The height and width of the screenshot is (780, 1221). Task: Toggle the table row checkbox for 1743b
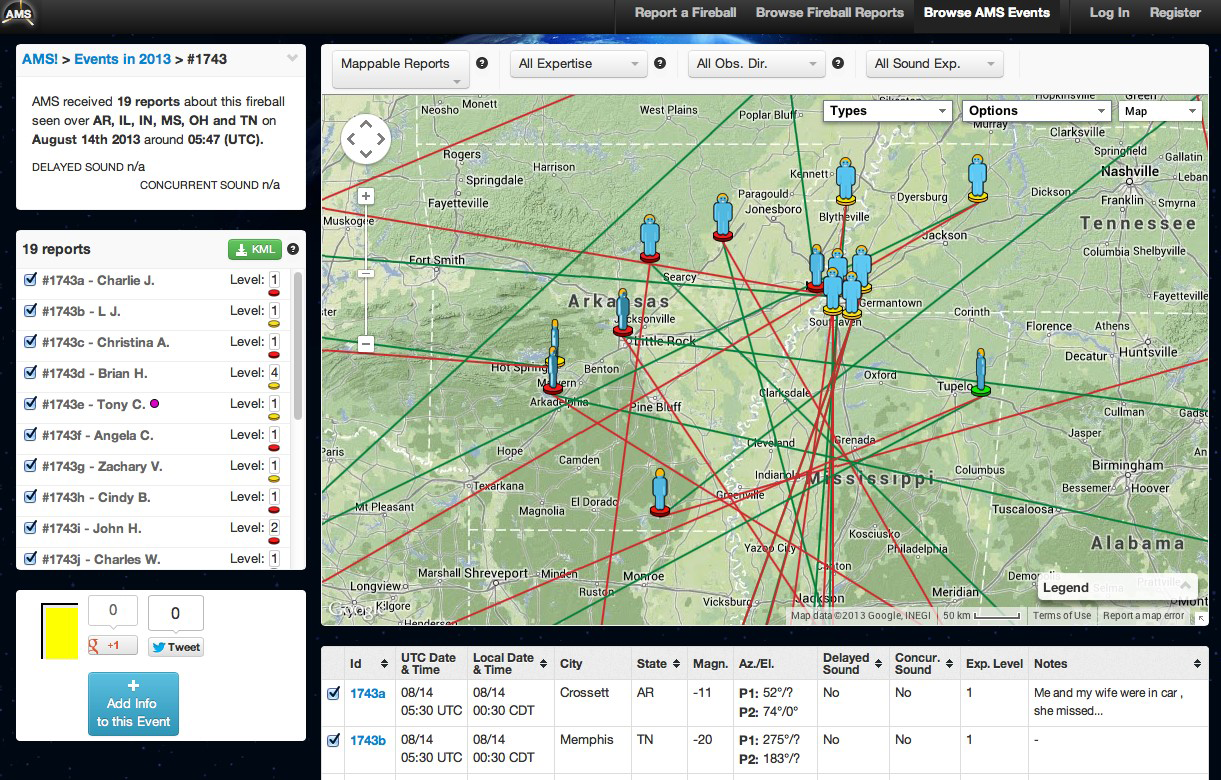point(334,740)
